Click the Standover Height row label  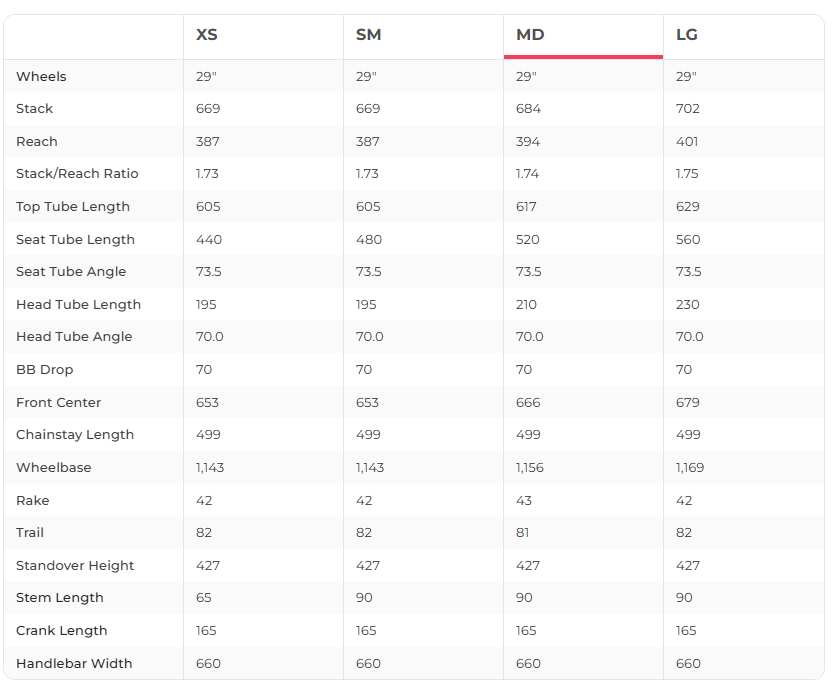coord(75,566)
